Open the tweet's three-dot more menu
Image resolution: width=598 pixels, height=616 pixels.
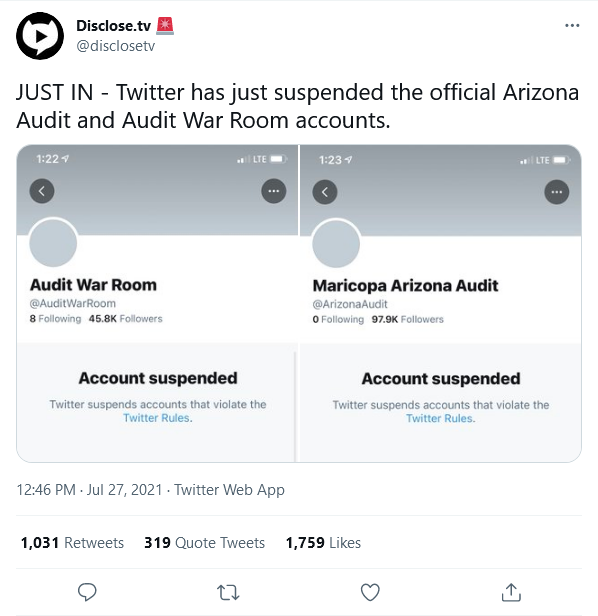coord(572,26)
